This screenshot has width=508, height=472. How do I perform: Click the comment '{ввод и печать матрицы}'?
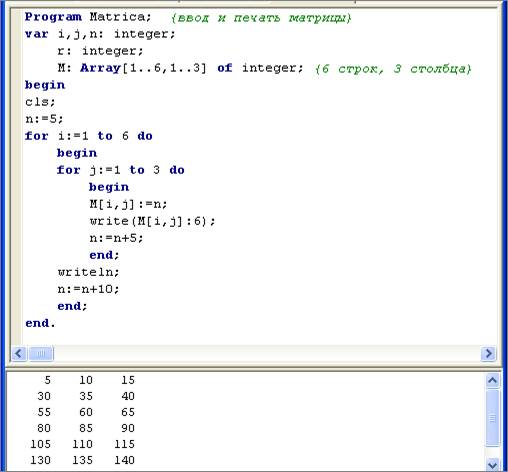coord(261,18)
